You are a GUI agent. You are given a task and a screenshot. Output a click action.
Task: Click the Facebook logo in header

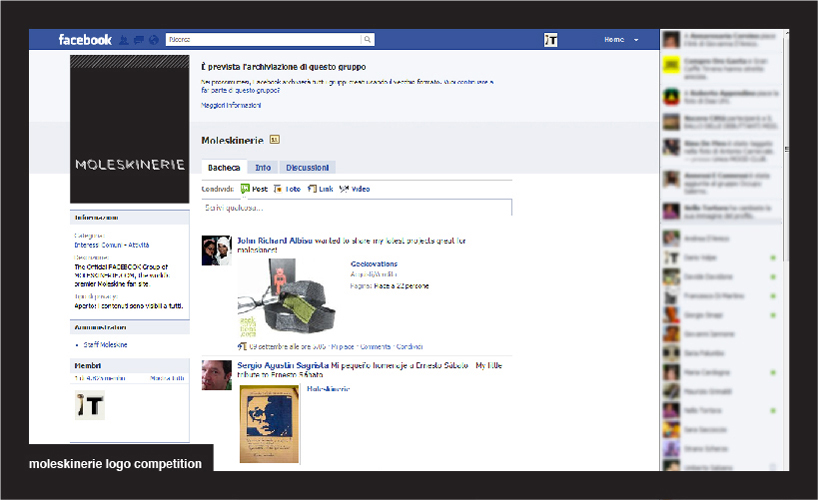85,40
